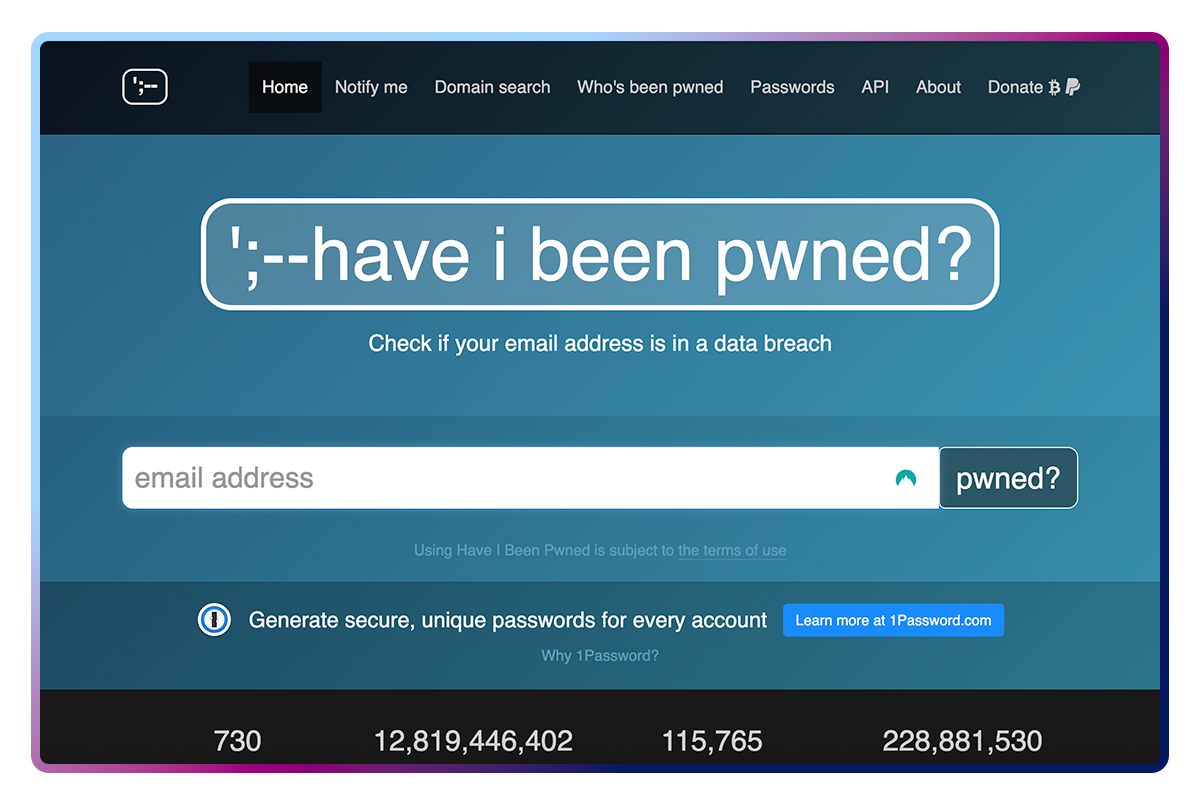Click Learn more at 1Password.com button
Image resolution: width=1200 pixels, height=803 pixels.
[893, 620]
